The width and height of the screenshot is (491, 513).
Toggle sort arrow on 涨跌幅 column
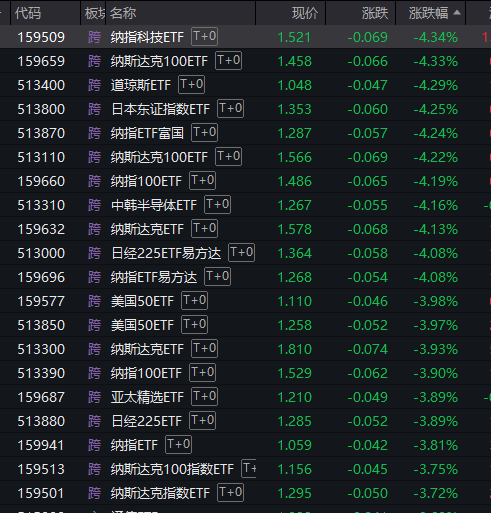[x=457, y=13]
